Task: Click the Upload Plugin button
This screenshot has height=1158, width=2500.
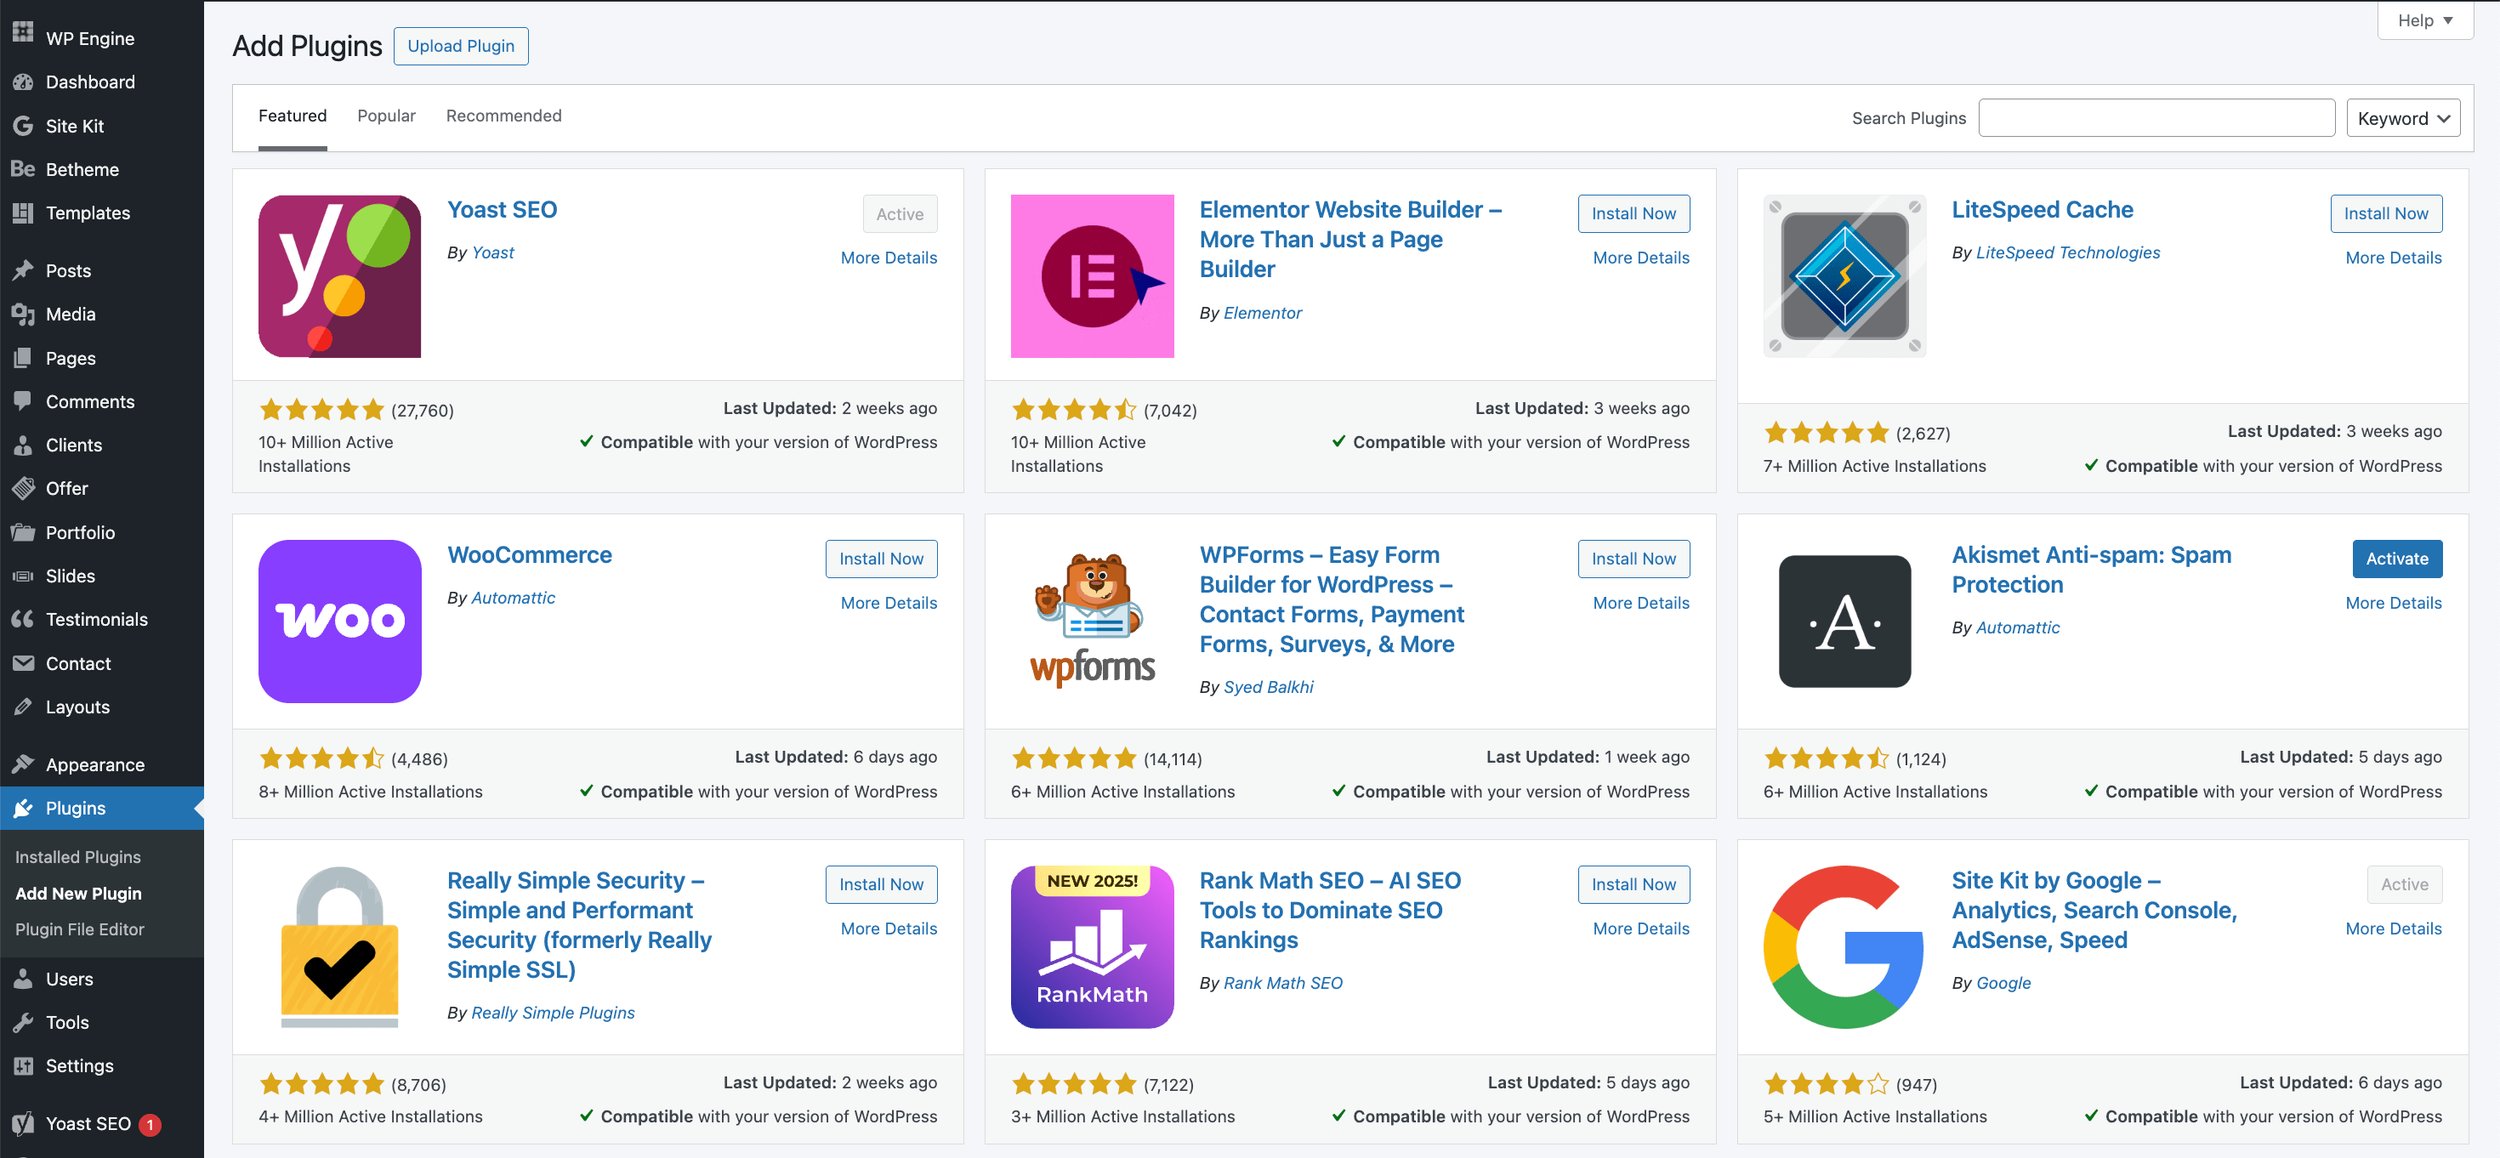Action: (x=461, y=46)
